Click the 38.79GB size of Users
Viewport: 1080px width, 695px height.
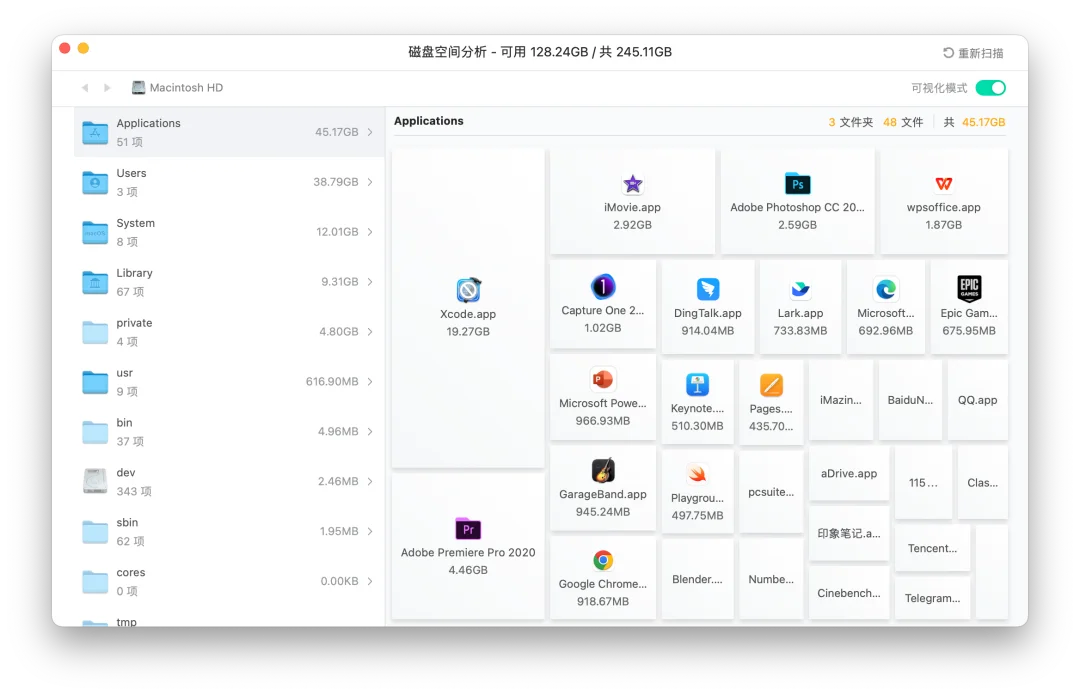[x=335, y=182]
